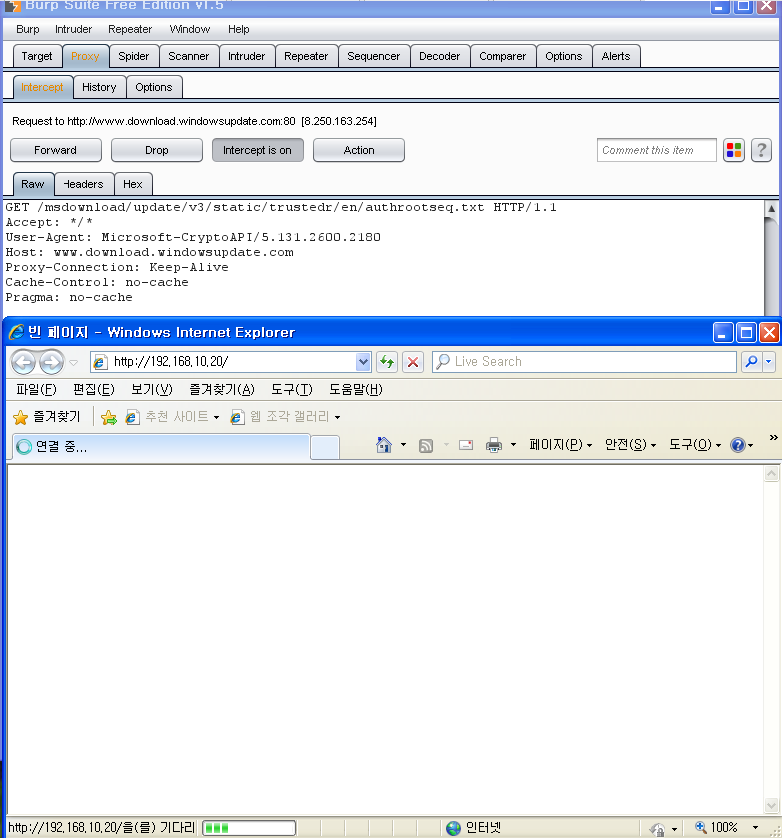Expand the print options dropdown arrow

(x=513, y=445)
